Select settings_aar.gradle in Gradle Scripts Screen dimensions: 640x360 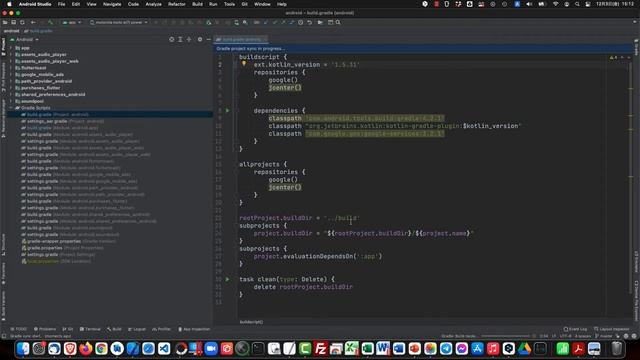click(62, 121)
